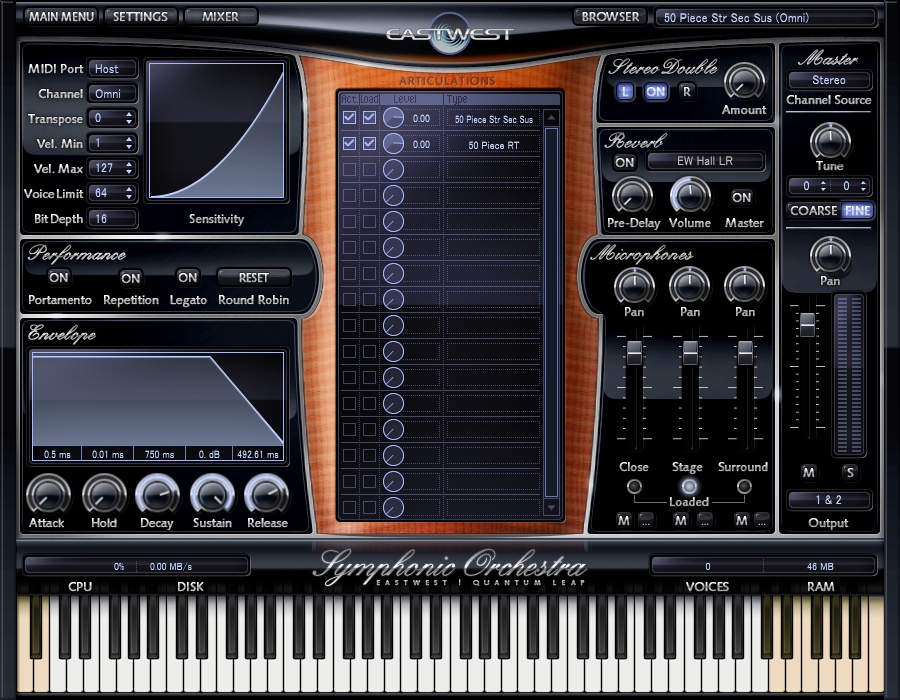
Task: Click the Stereo Double Amount knob
Action: click(x=743, y=81)
